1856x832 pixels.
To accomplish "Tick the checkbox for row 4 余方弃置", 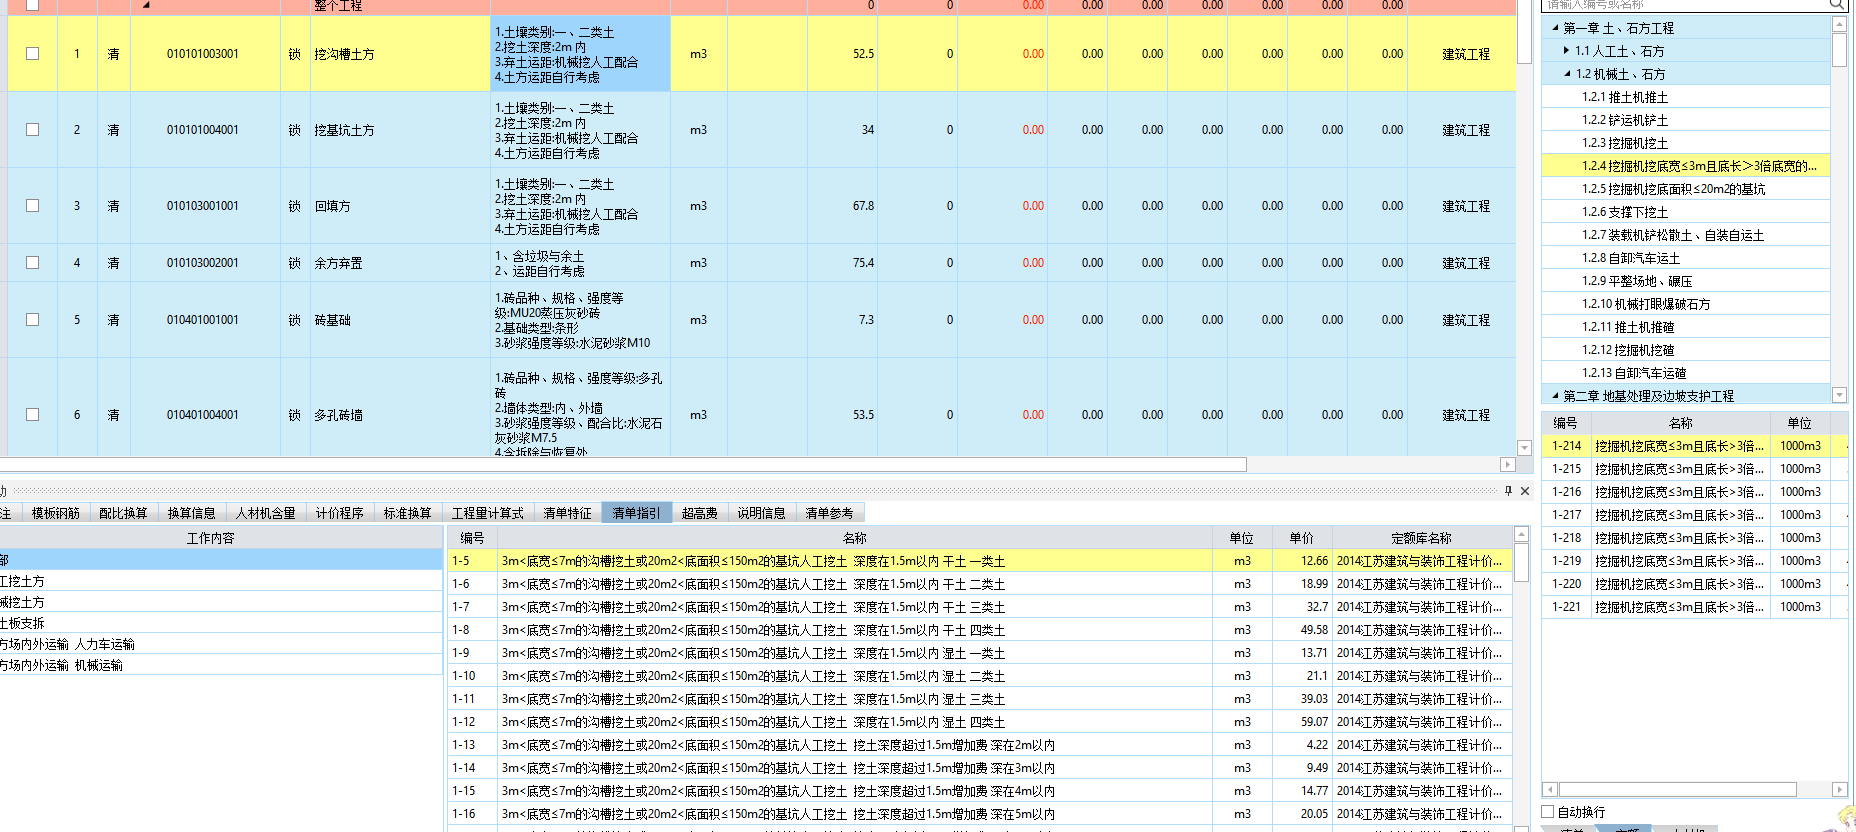I will [33, 263].
